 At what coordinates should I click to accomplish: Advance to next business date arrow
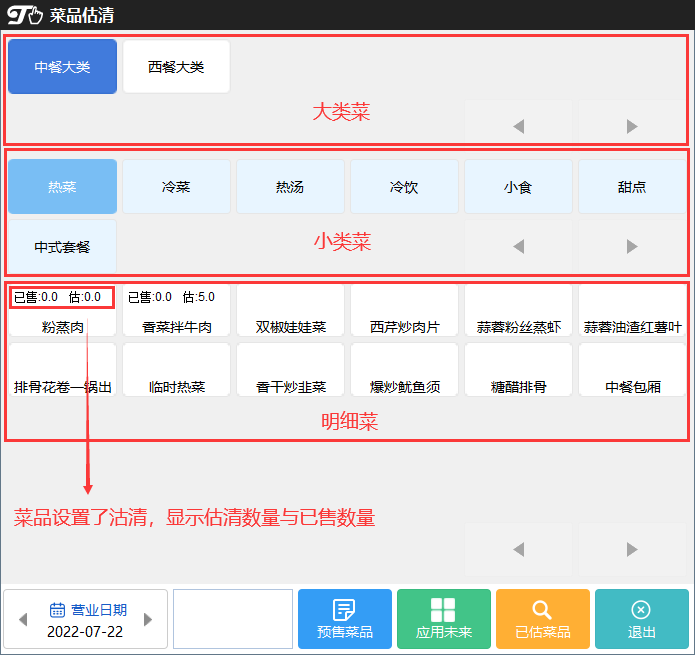[149, 620]
